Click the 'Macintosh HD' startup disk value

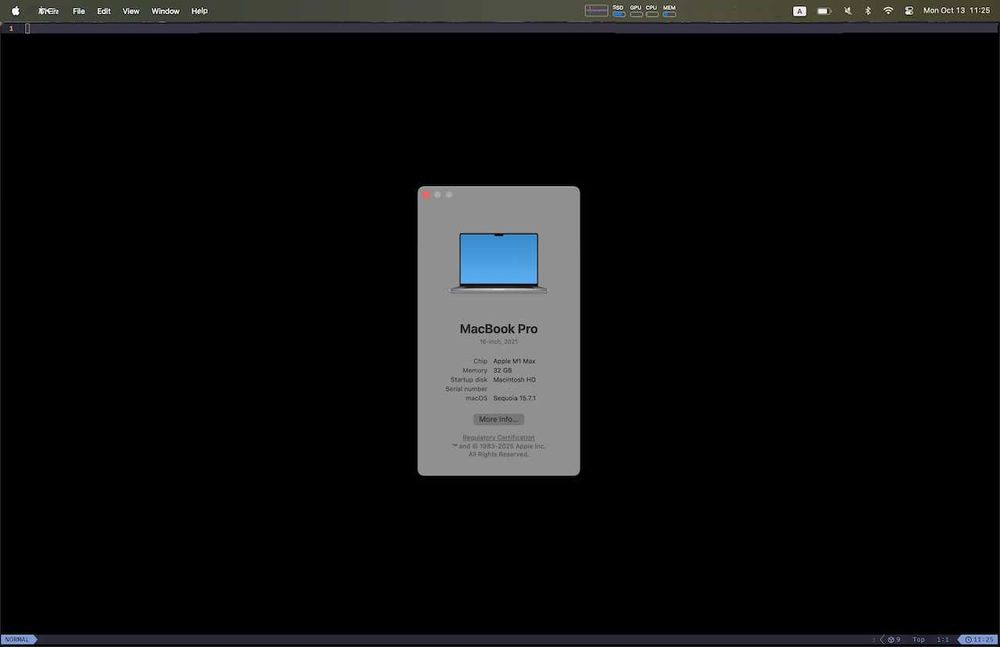(514, 380)
